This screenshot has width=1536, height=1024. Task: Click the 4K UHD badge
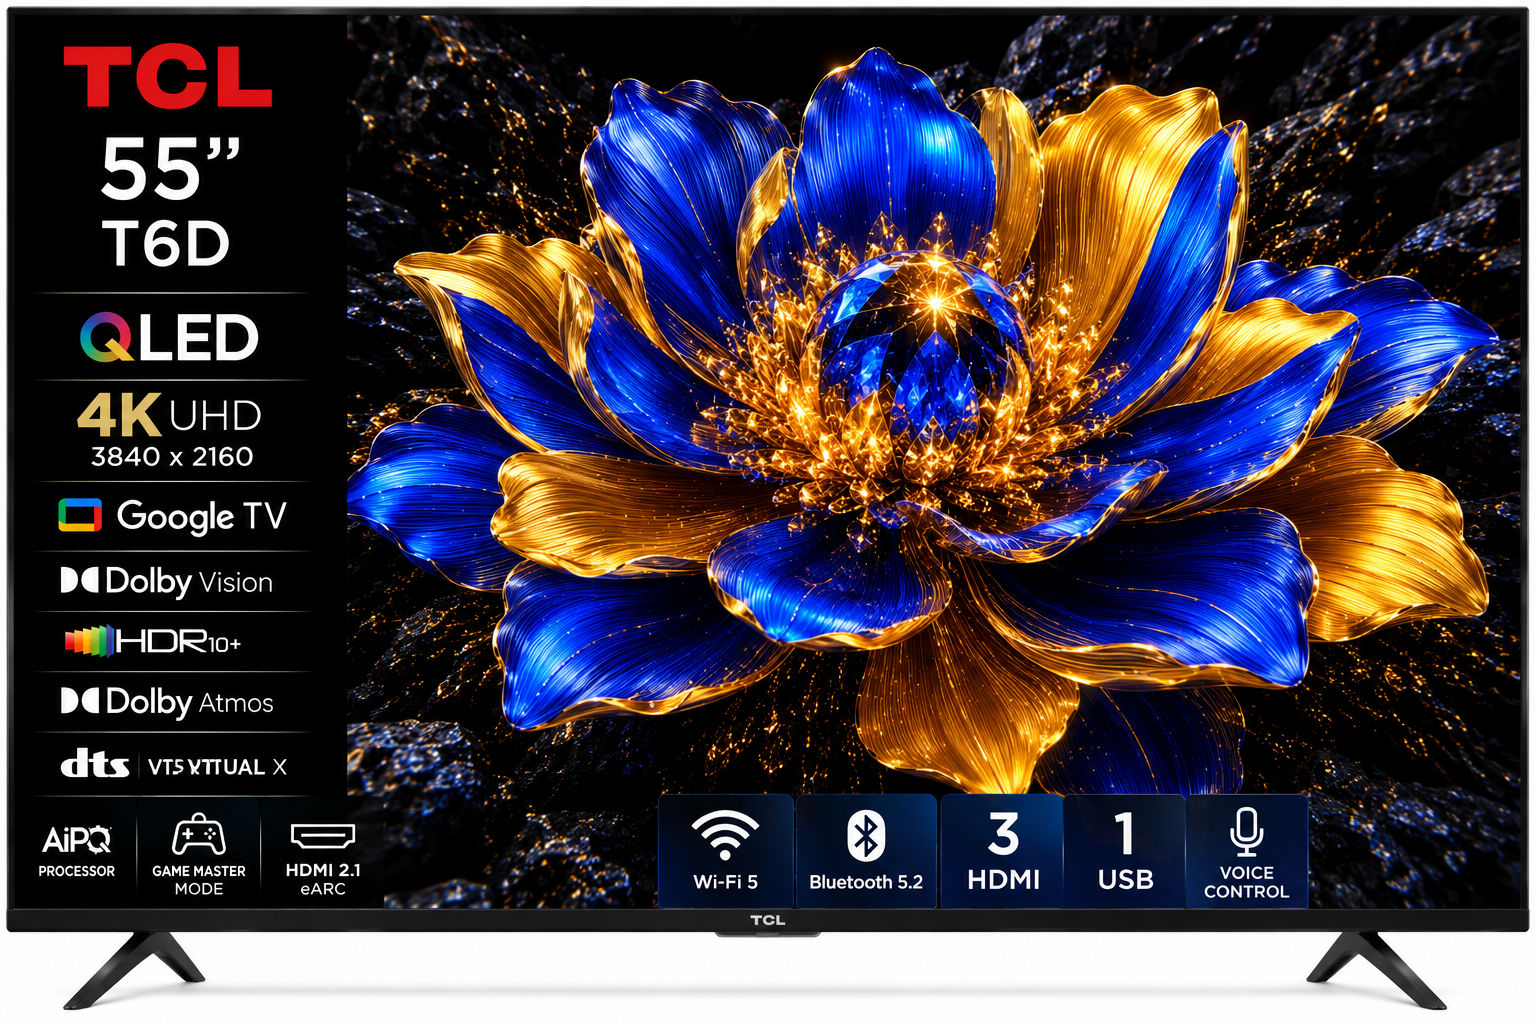[170, 415]
